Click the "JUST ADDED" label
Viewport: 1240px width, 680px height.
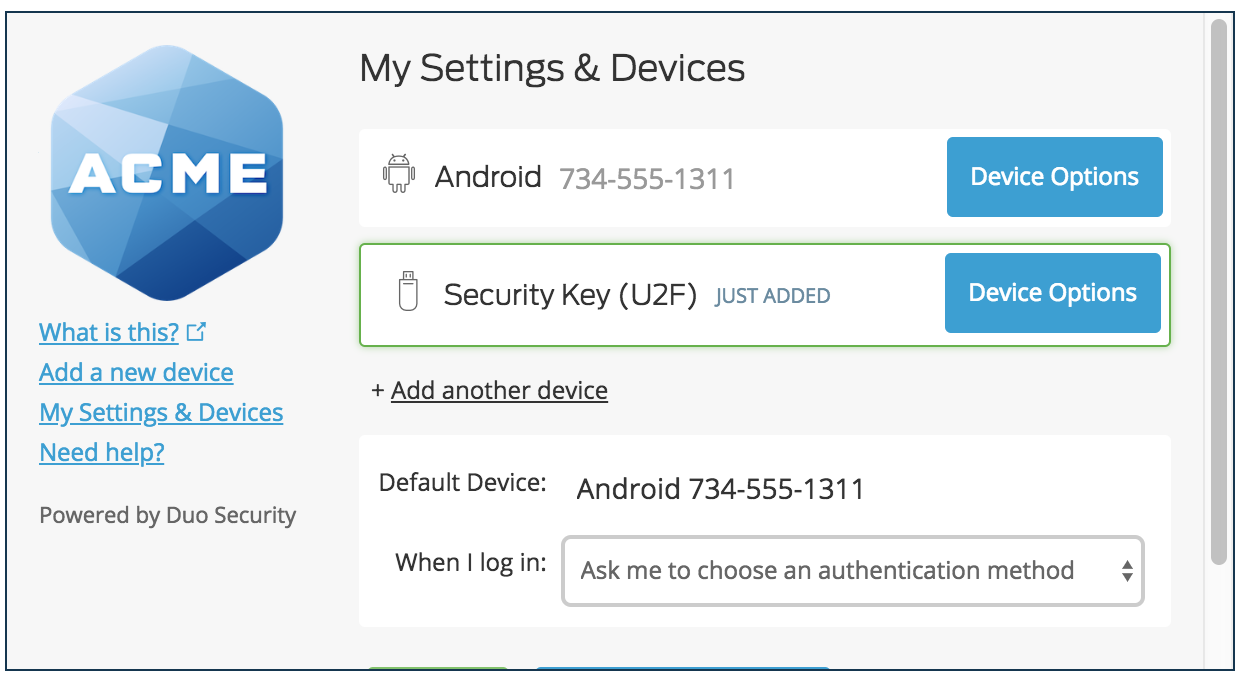pyautogui.click(x=772, y=296)
